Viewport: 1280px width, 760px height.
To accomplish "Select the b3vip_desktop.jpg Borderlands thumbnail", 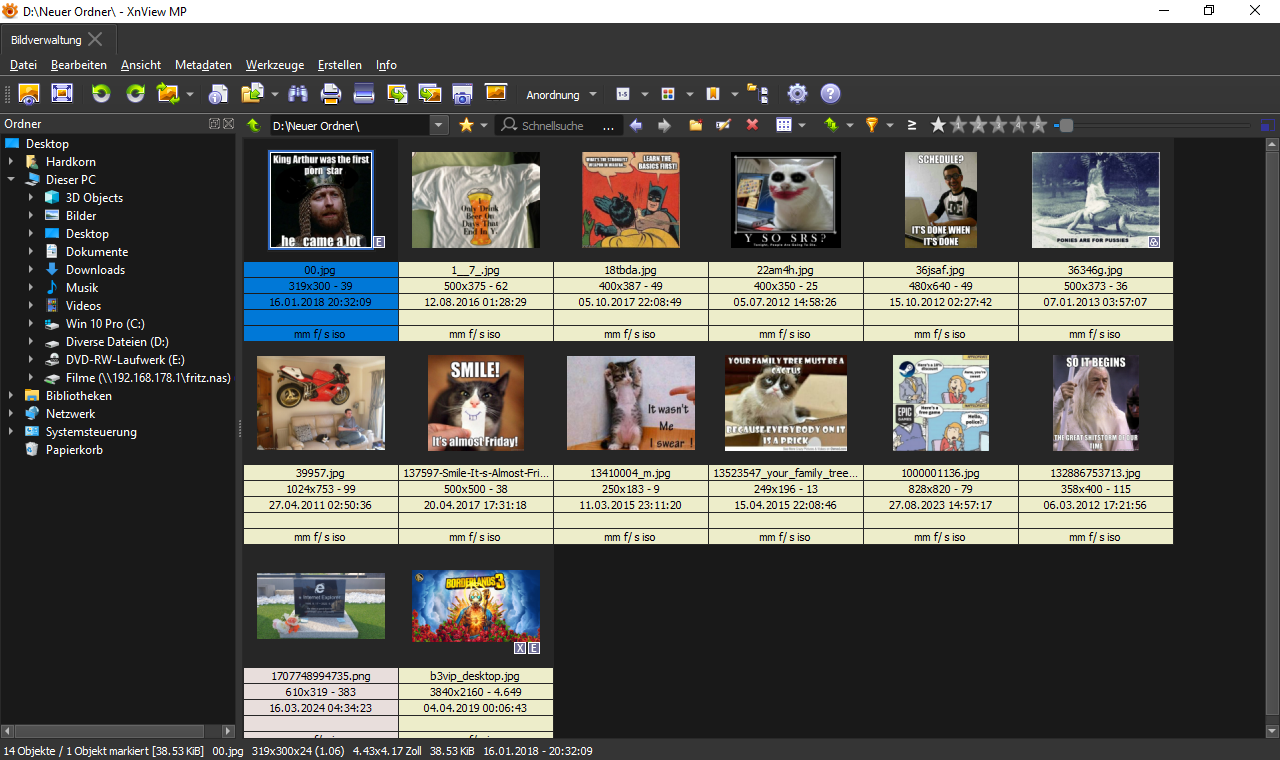I will coord(476,606).
